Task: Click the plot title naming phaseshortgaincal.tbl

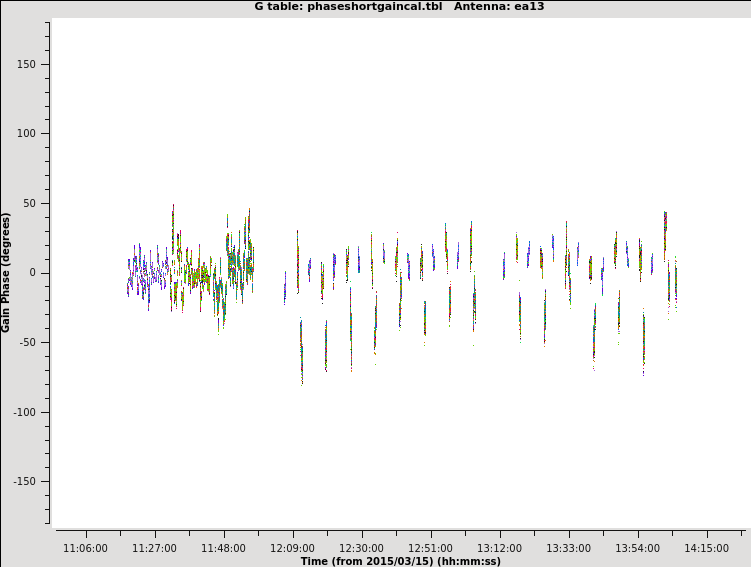Action: tap(399, 7)
